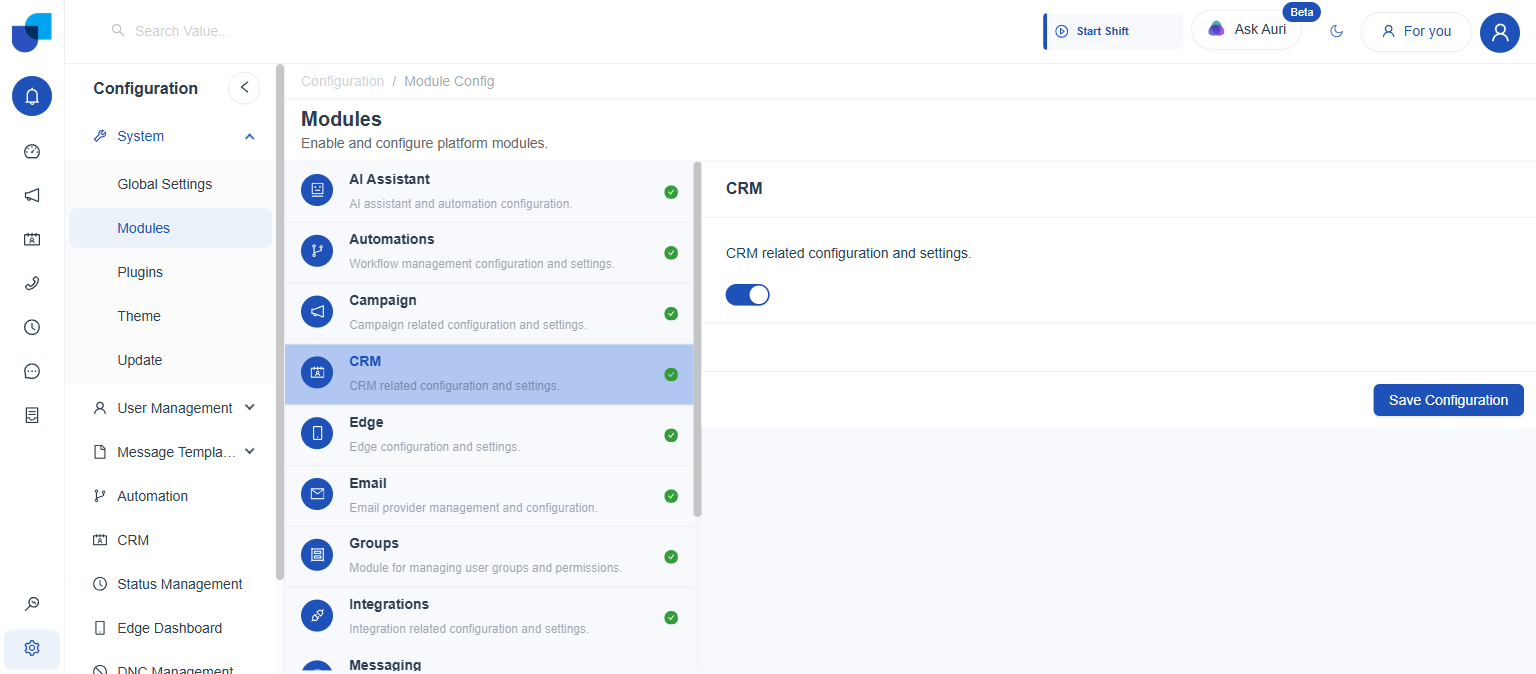Click the AI Assistant module icon
This screenshot has height=674, width=1536.
click(x=317, y=190)
